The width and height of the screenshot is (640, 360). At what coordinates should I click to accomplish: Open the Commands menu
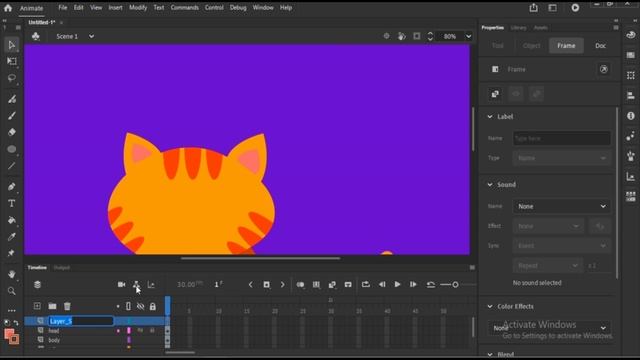[x=184, y=7]
